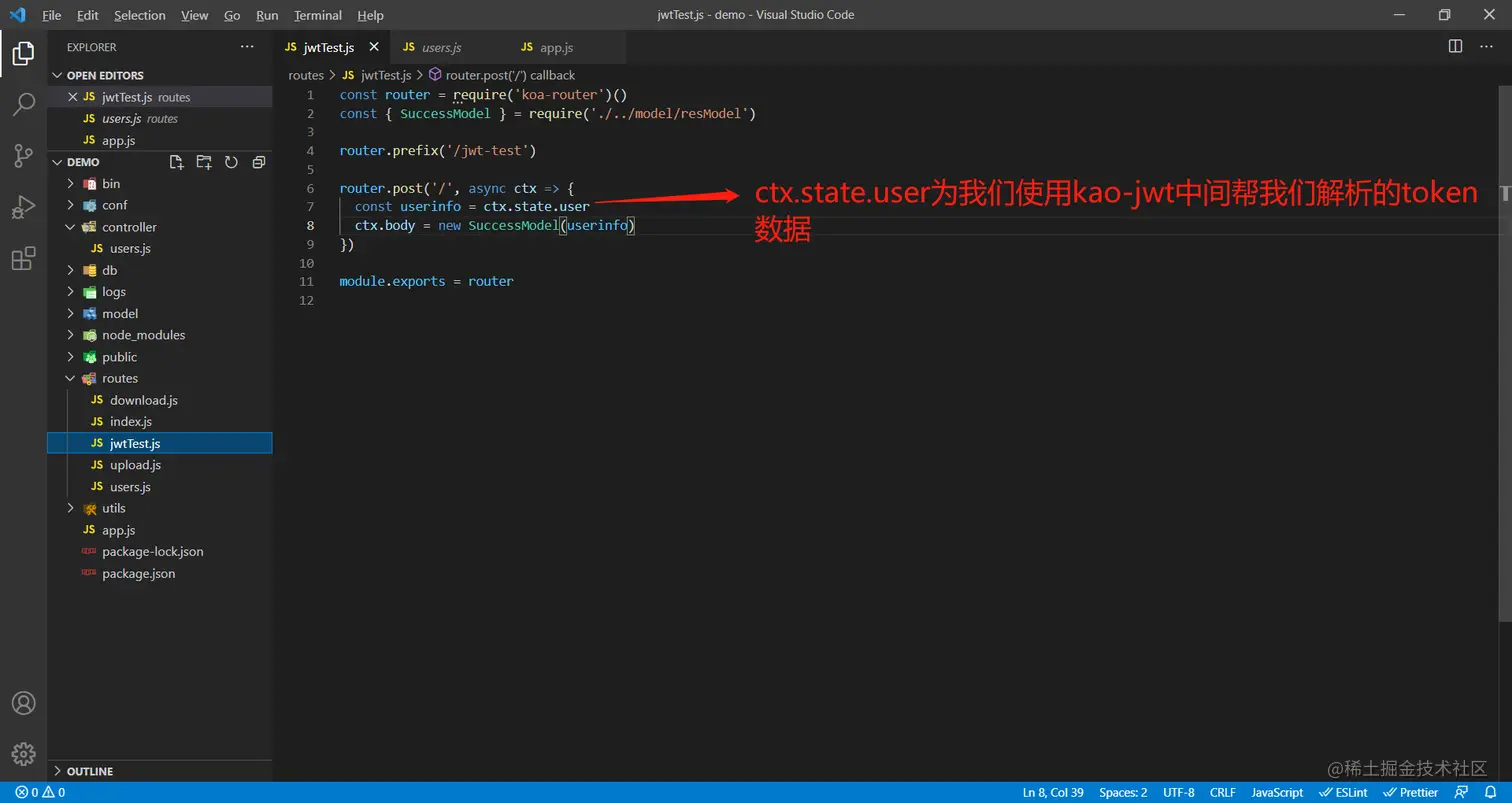Change indentation via Spaces: 2
The width and height of the screenshot is (1512, 803).
[1123, 792]
